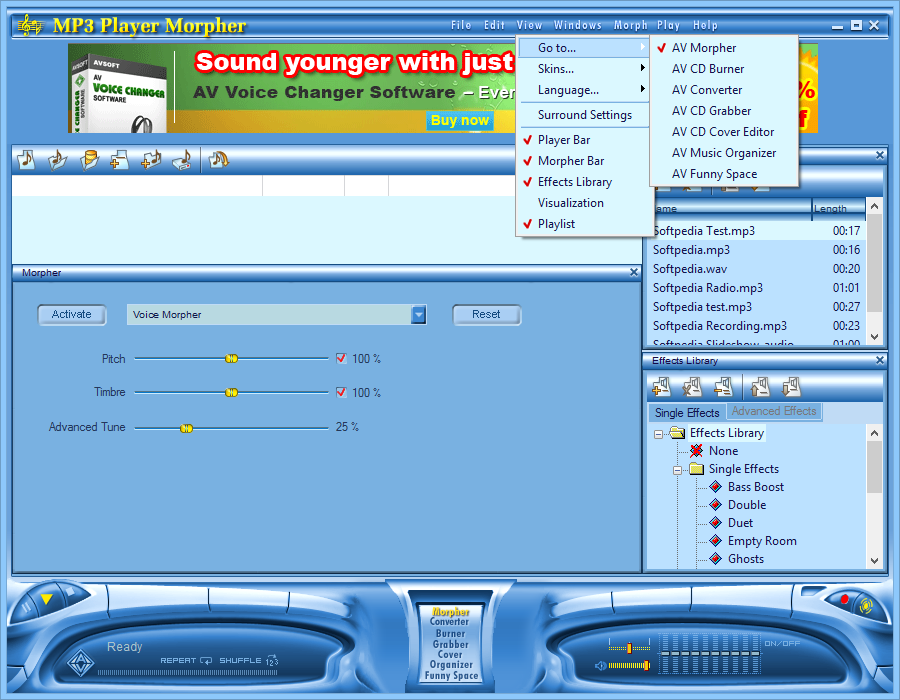Click the new audio file toolbar icon
Image resolution: width=900 pixels, height=700 pixels.
click(x=26, y=160)
